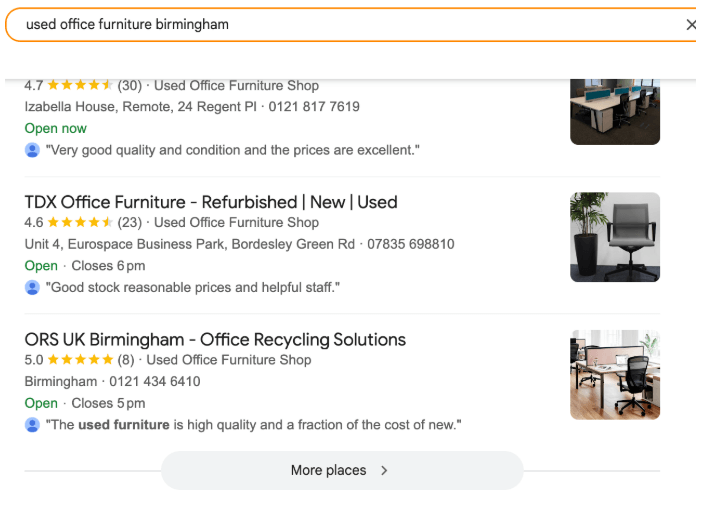This screenshot has height=514, width=703.
Task: Click the TDX Office Furniture star rating
Action: [80, 223]
